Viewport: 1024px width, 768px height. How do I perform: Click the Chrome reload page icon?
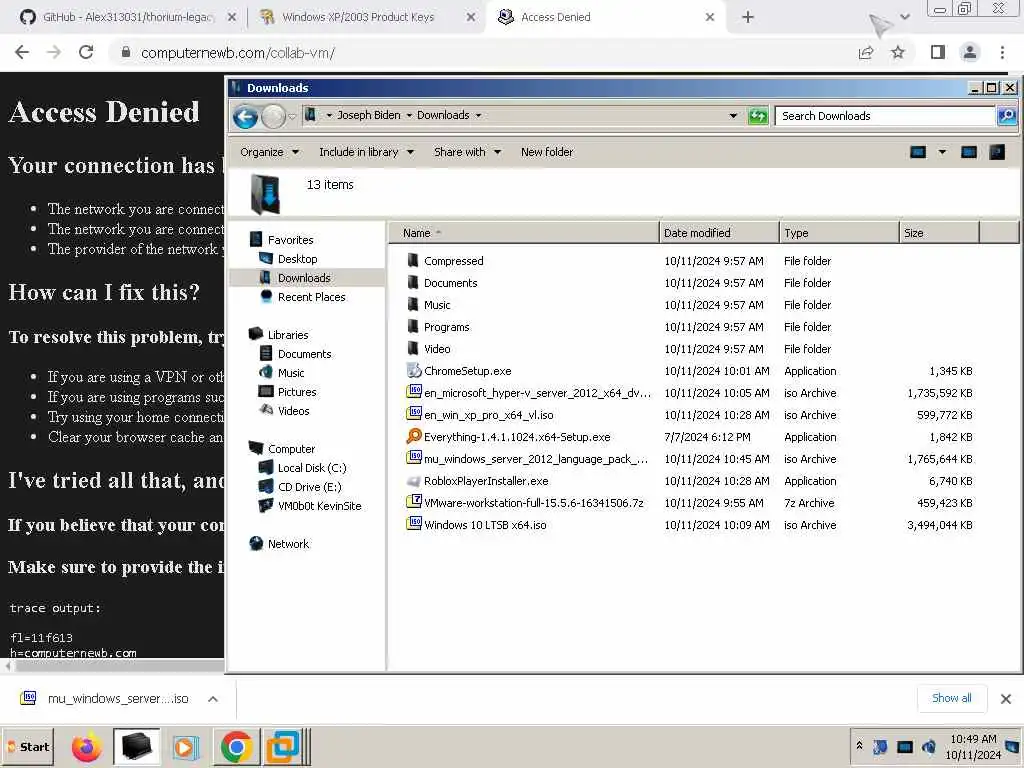86,52
